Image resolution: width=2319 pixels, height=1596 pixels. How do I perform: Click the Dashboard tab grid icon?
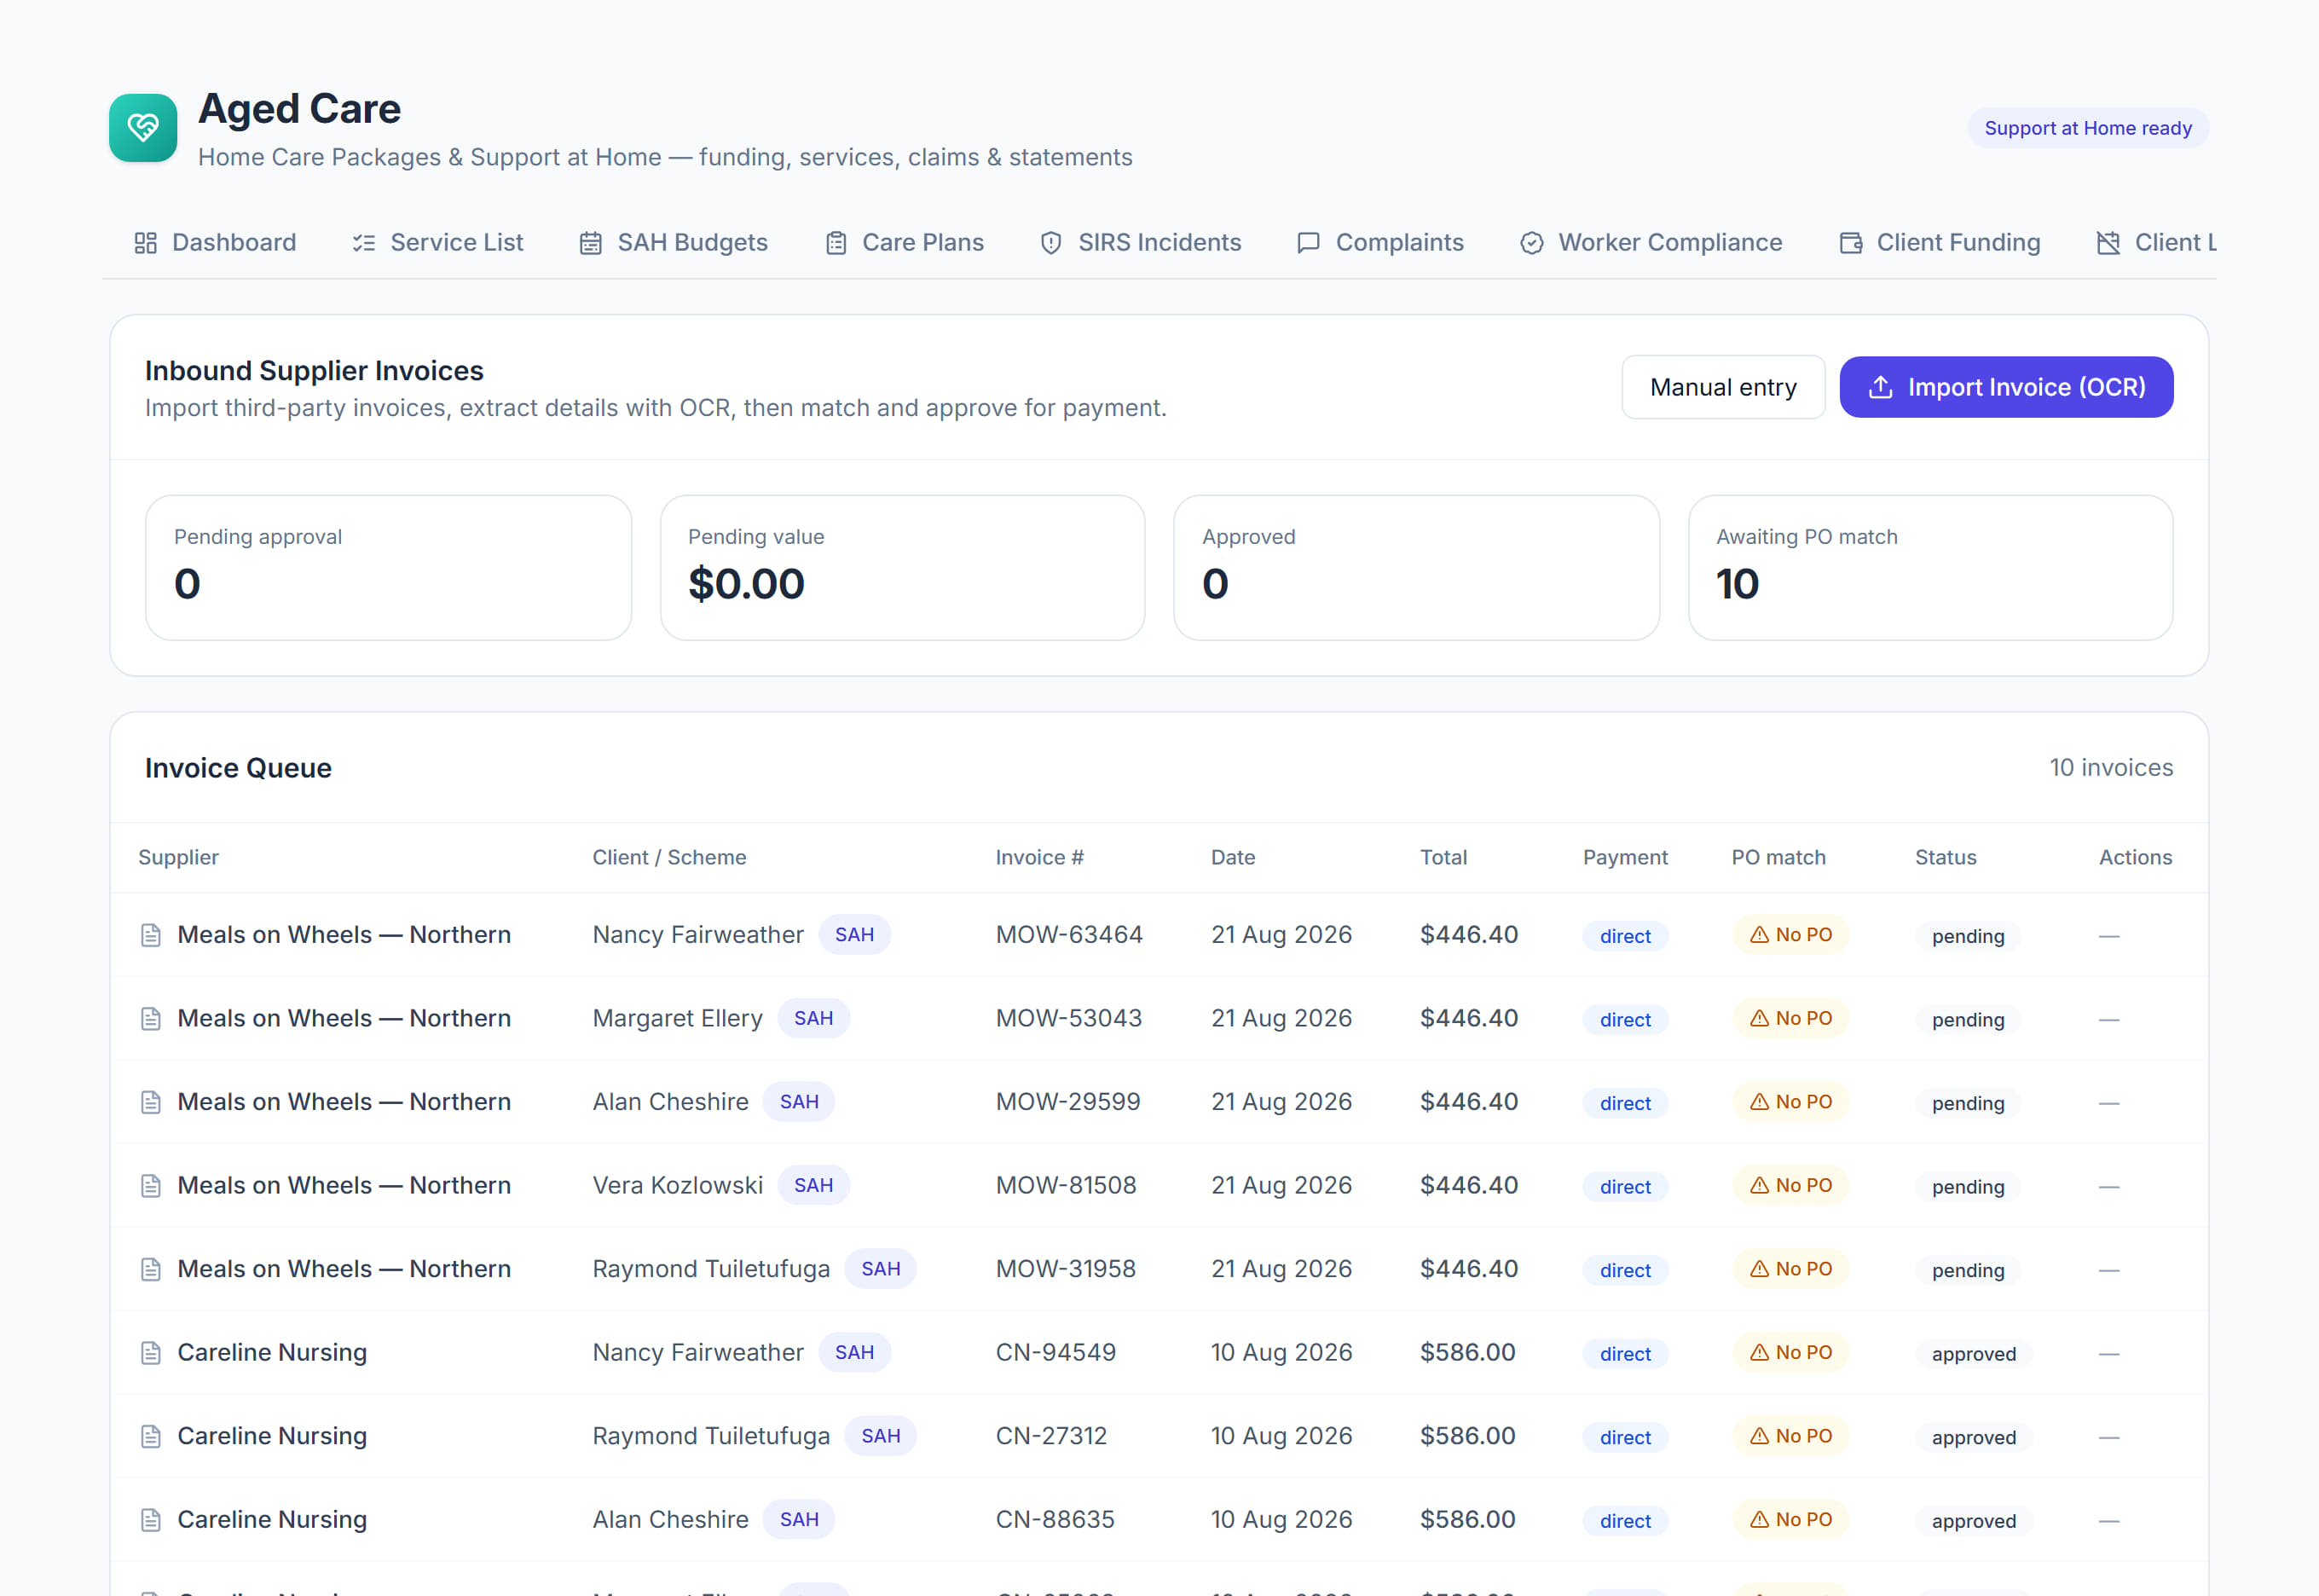point(146,243)
